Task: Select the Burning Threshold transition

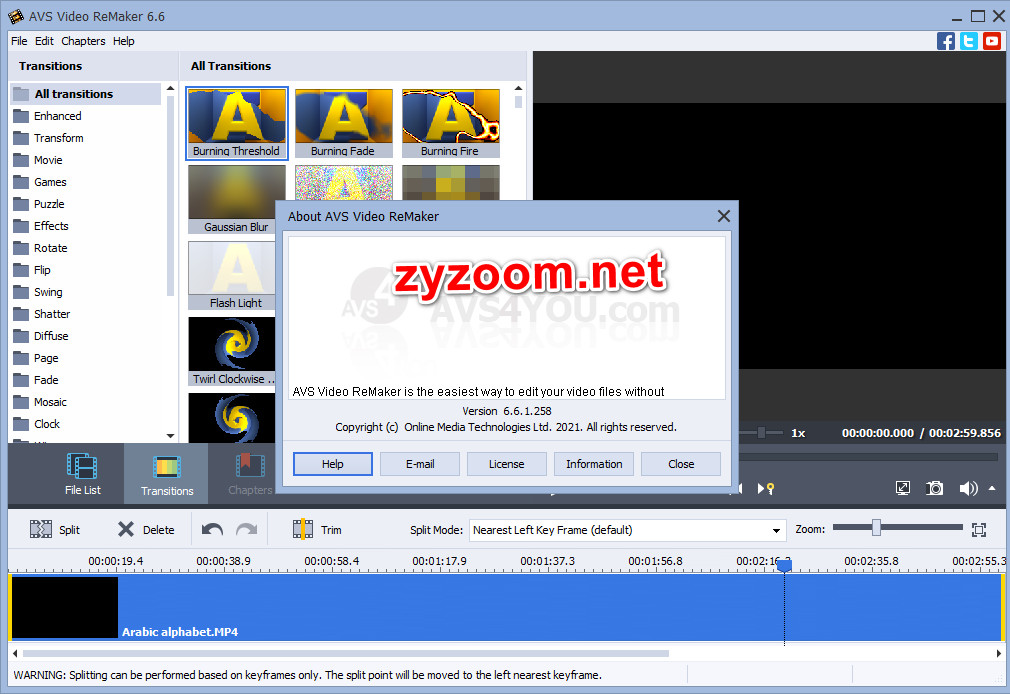Action: 237,123
